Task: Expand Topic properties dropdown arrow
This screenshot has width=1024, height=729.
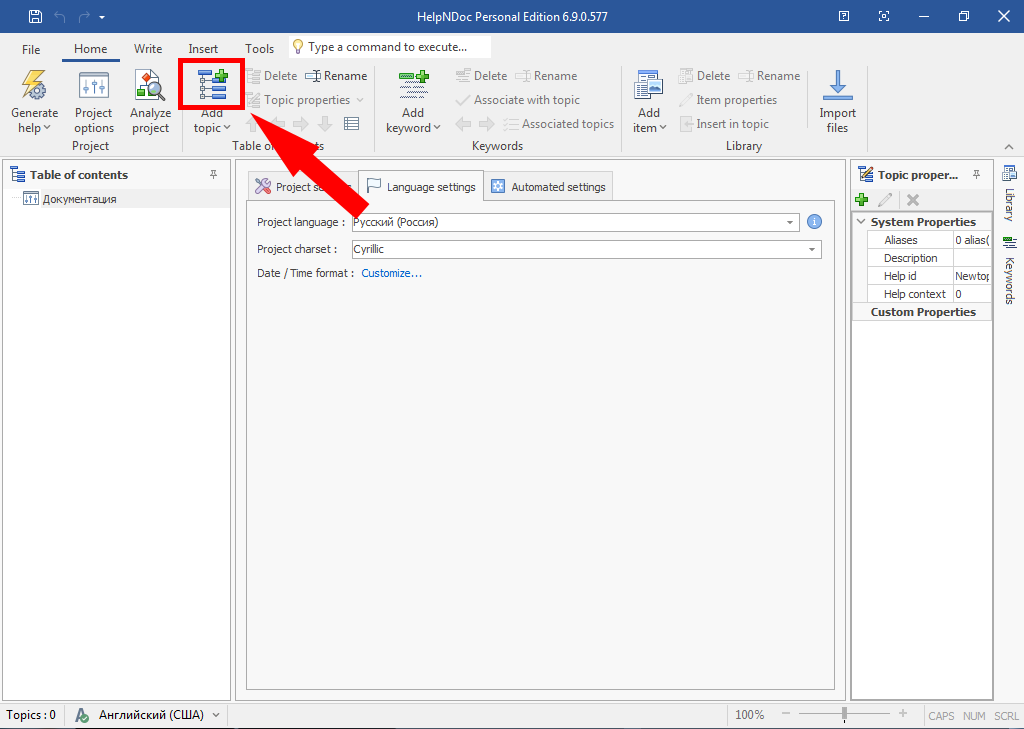Action: pyautogui.click(x=360, y=100)
